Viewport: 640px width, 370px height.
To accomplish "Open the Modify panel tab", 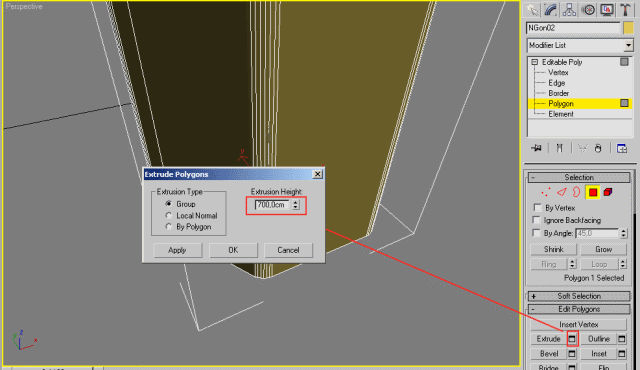I will click(x=550, y=10).
